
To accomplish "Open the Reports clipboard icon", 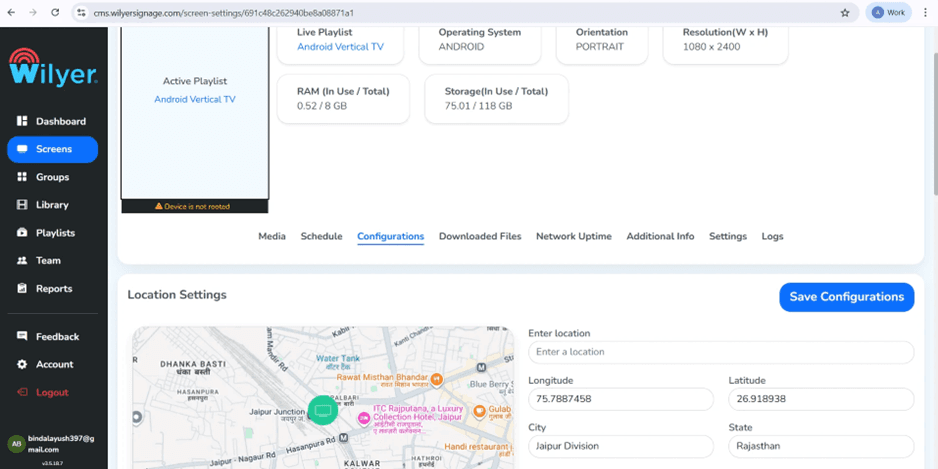I will pyautogui.click(x=22, y=288).
